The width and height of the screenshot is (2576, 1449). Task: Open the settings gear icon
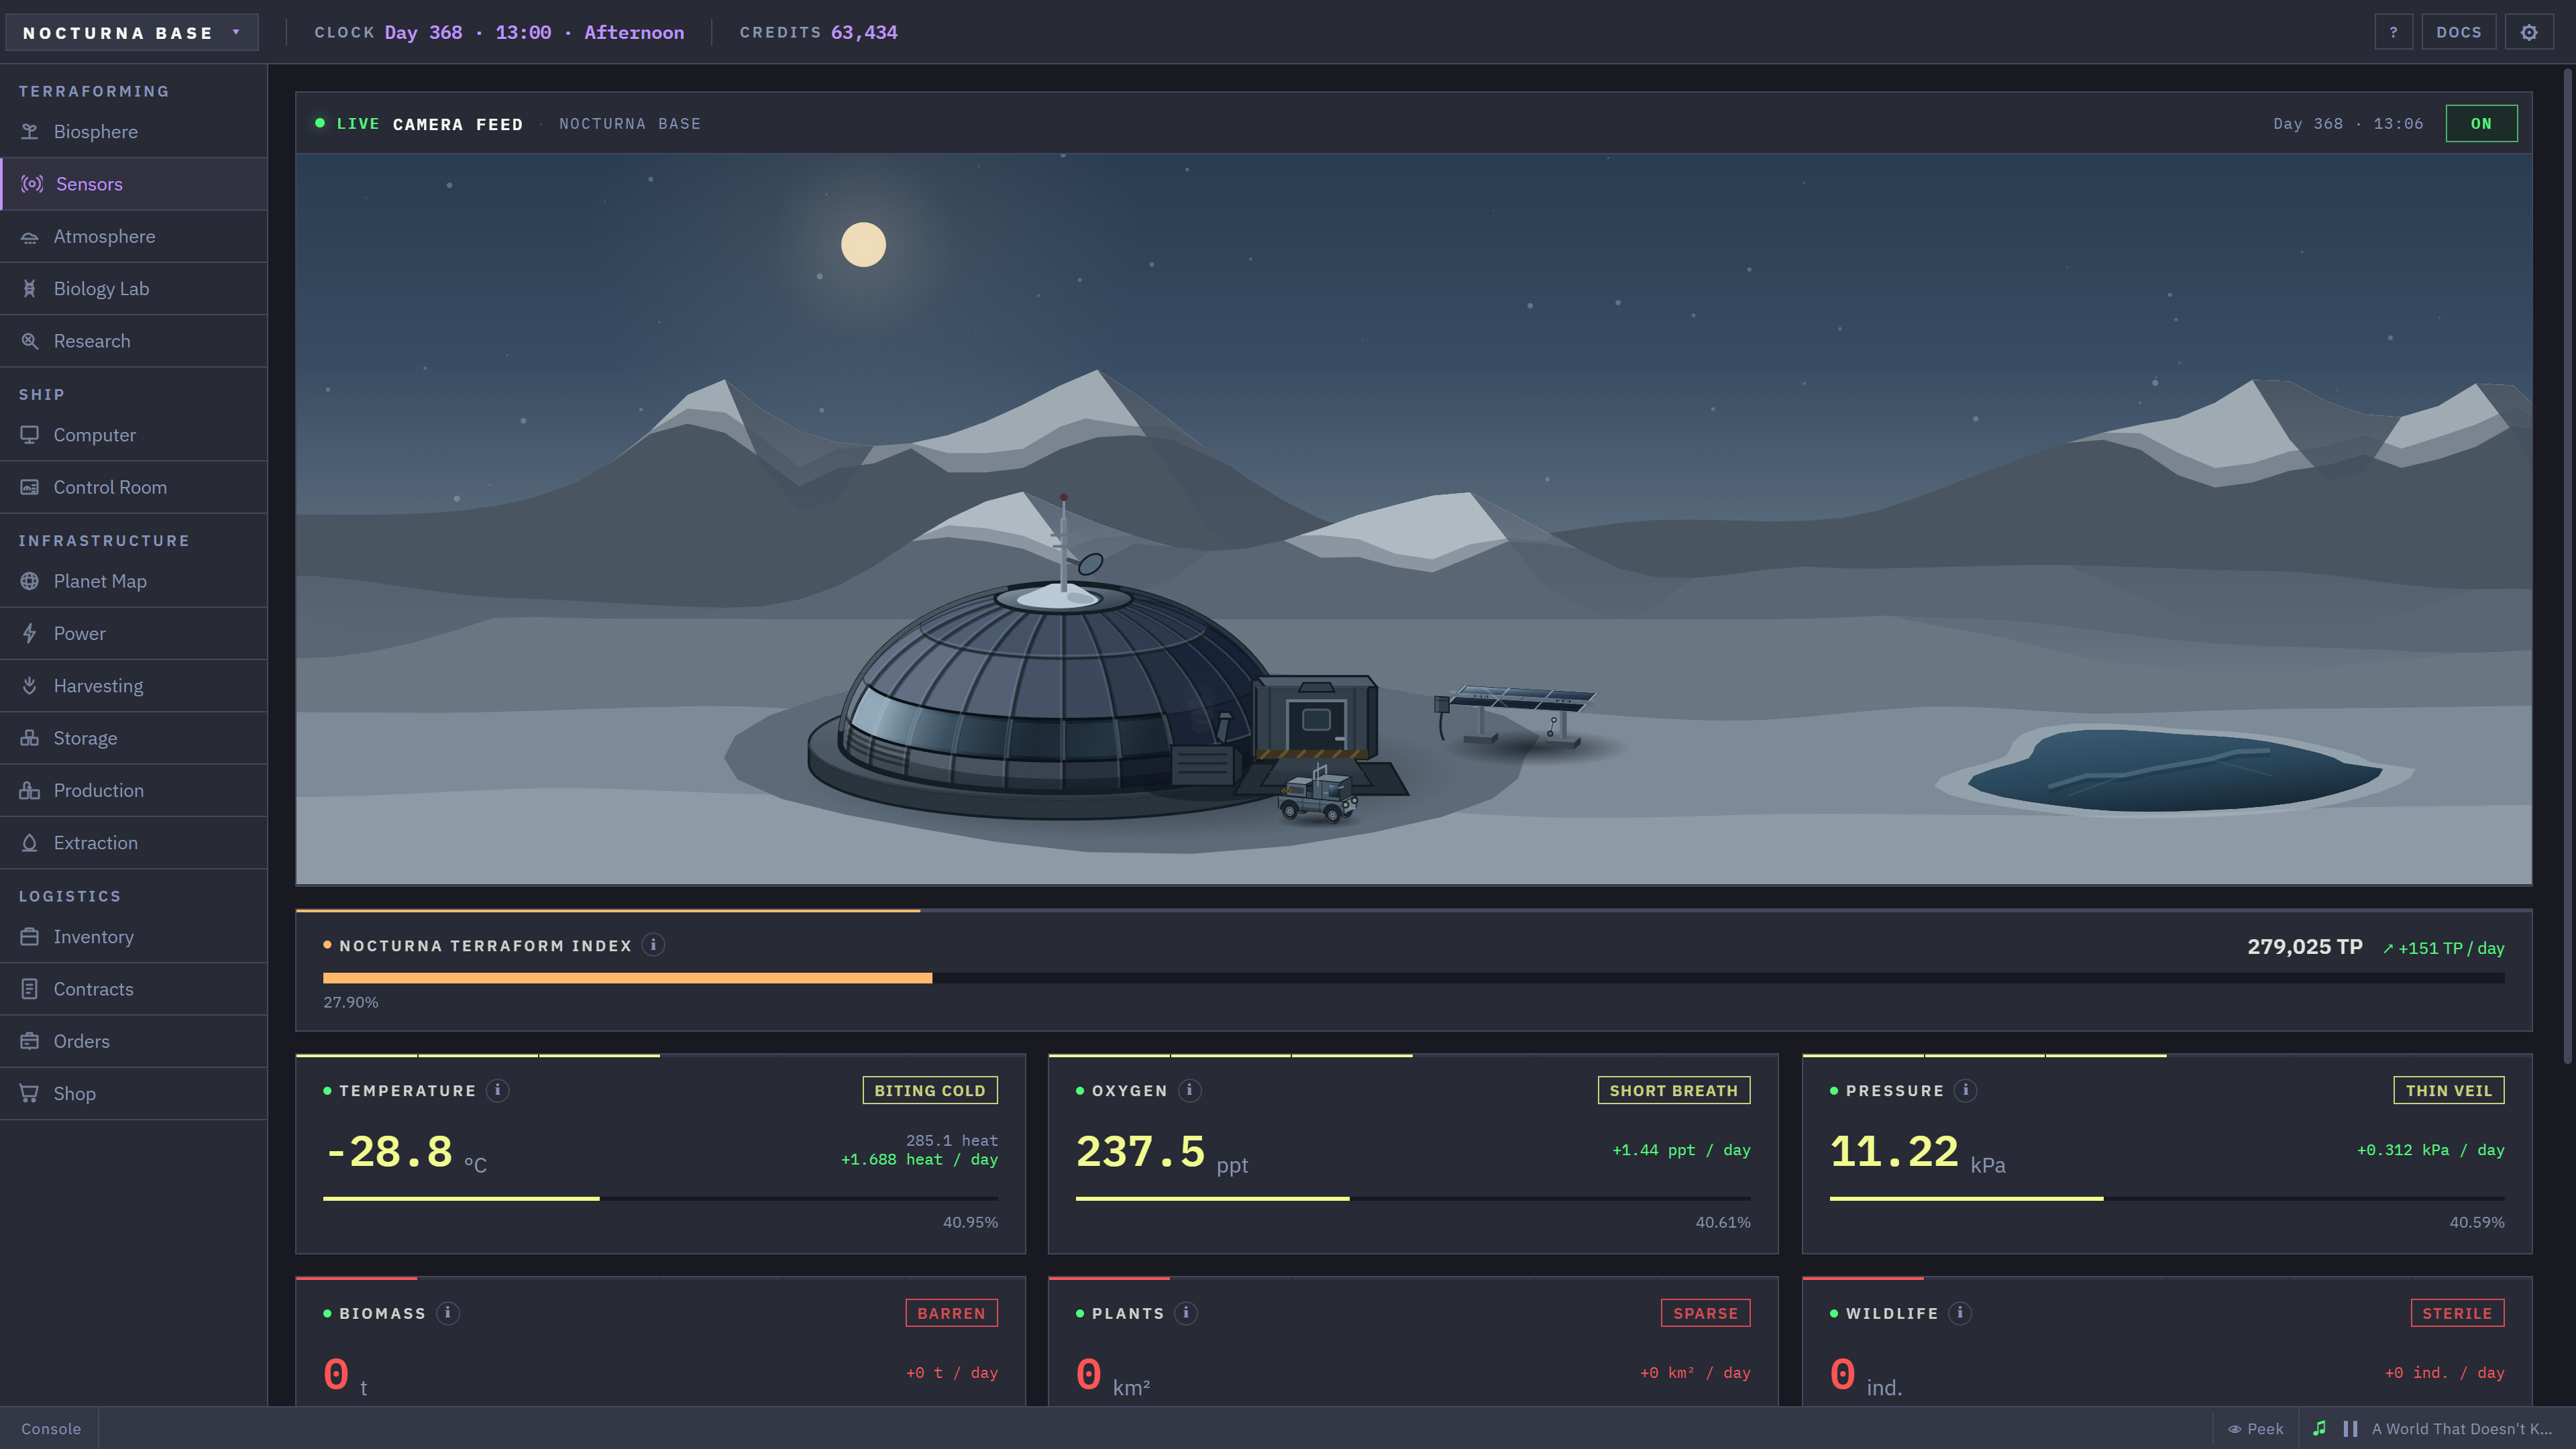click(2529, 32)
